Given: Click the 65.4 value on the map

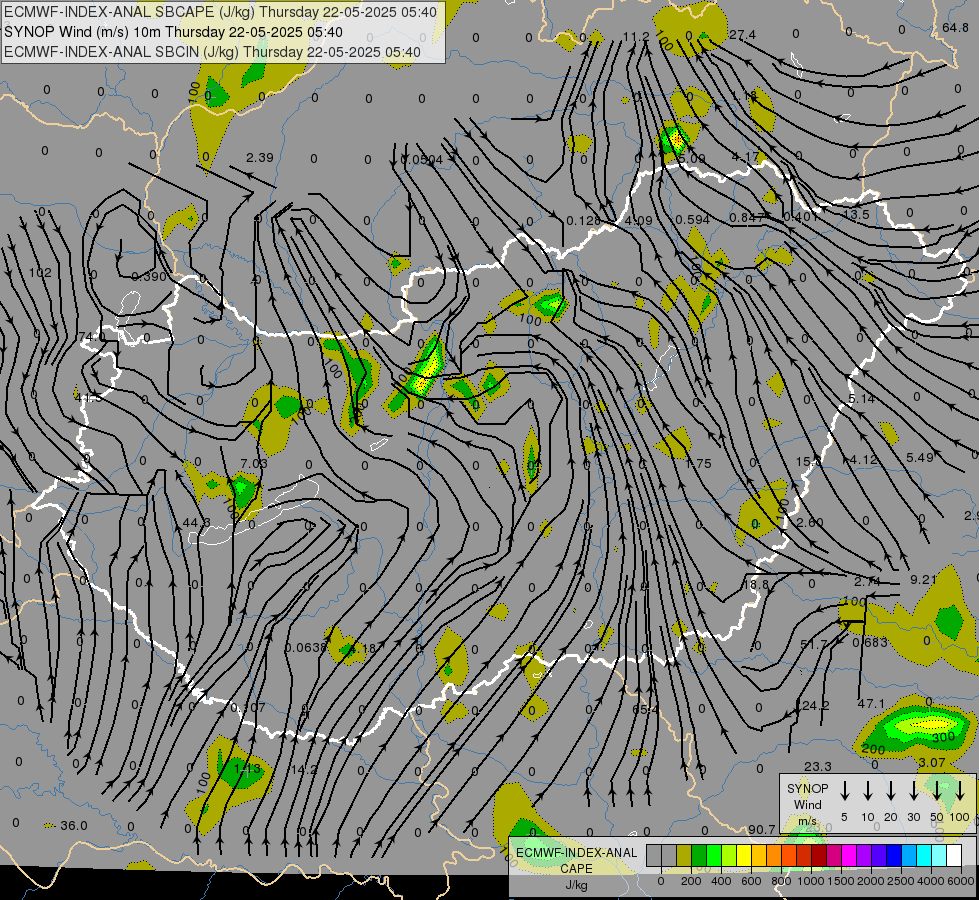Looking at the screenshot, I should click(x=645, y=710).
